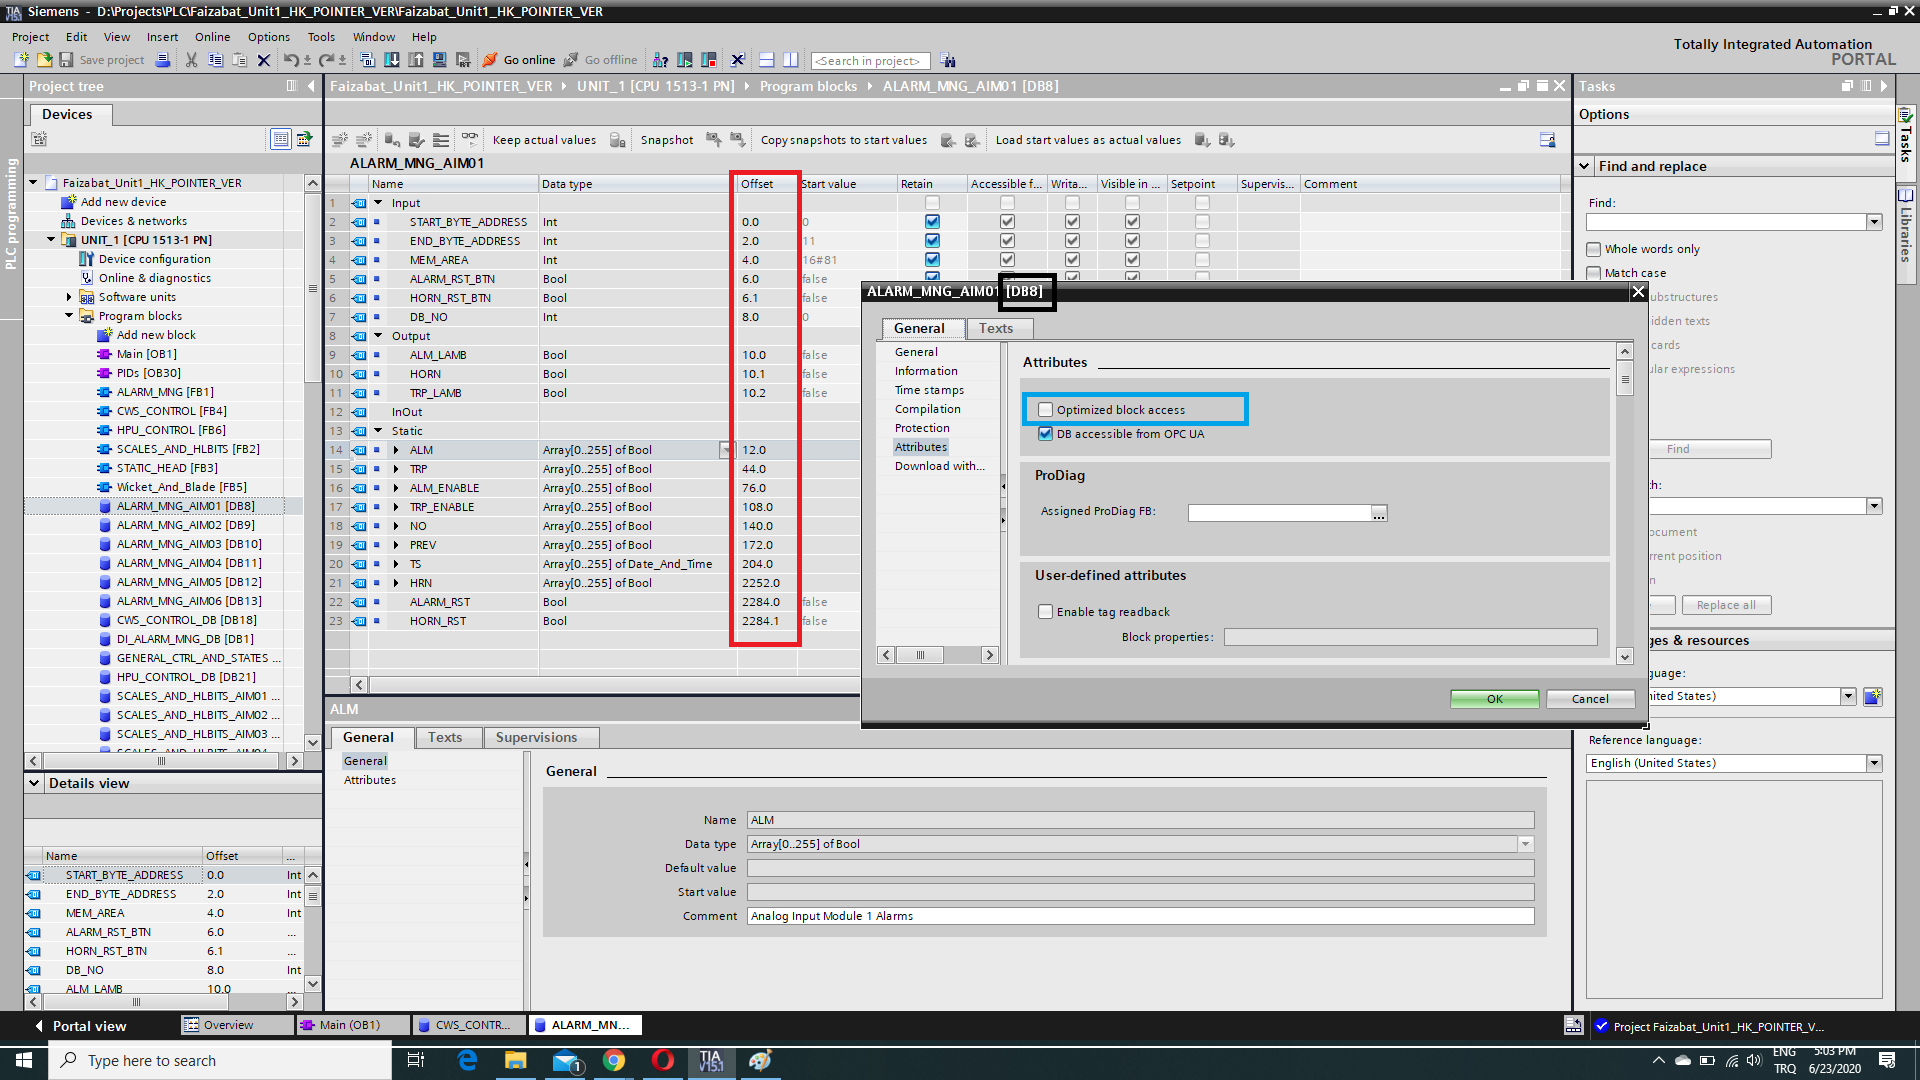Switch to Supervisions tab in ALM inspector
Image resolution: width=1920 pixels, height=1080 pixels.
537,737
